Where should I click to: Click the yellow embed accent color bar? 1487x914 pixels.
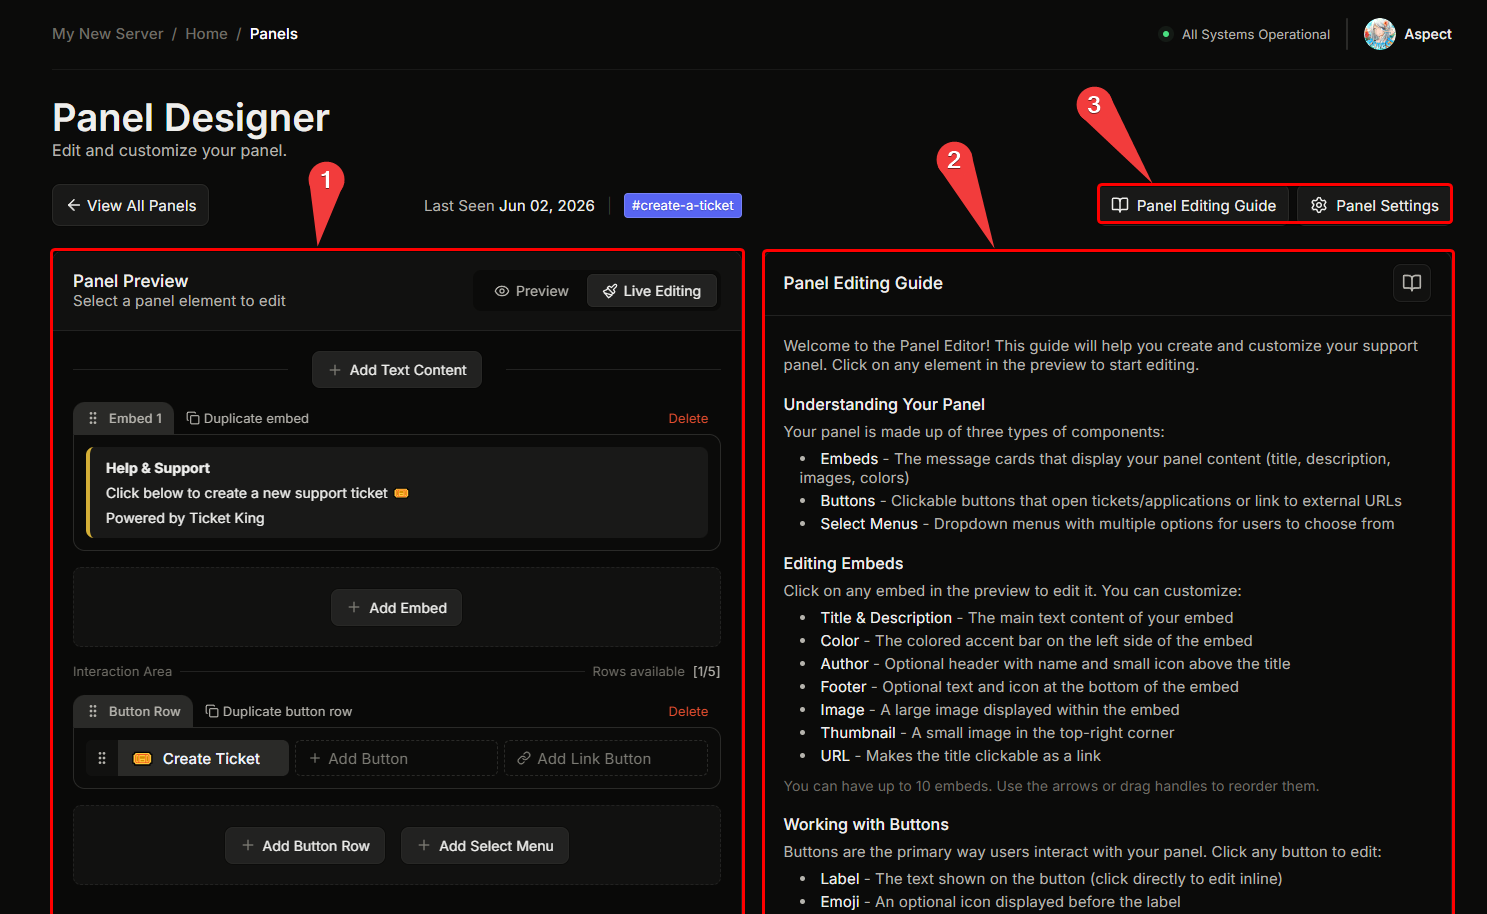[89, 493]
